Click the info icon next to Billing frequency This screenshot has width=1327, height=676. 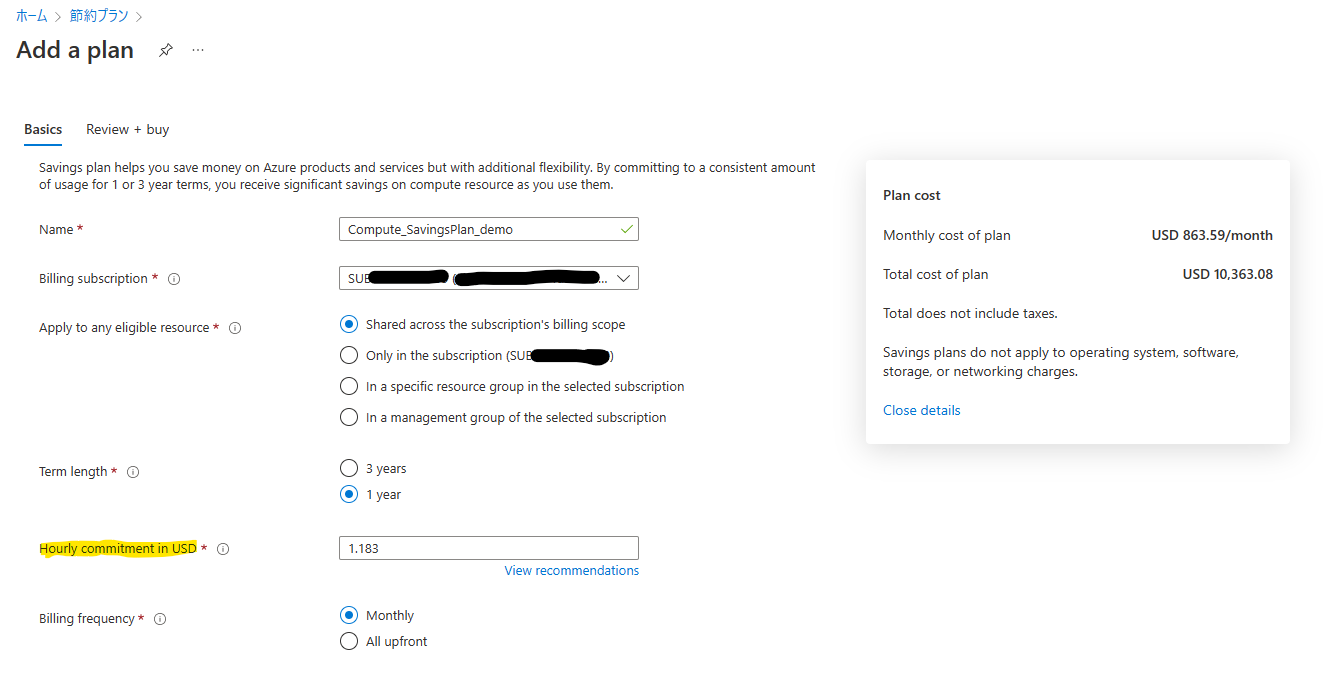[160, 618]
